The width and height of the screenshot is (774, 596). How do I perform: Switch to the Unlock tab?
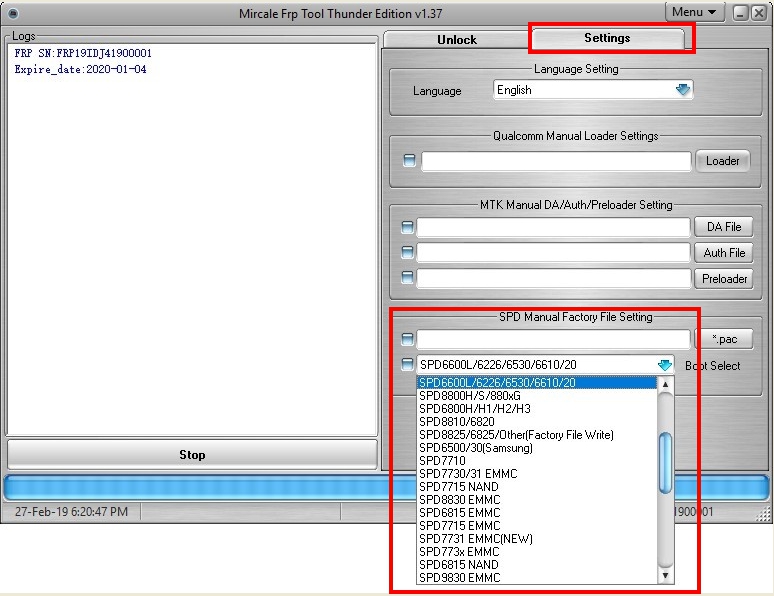[x=457, y=40]
